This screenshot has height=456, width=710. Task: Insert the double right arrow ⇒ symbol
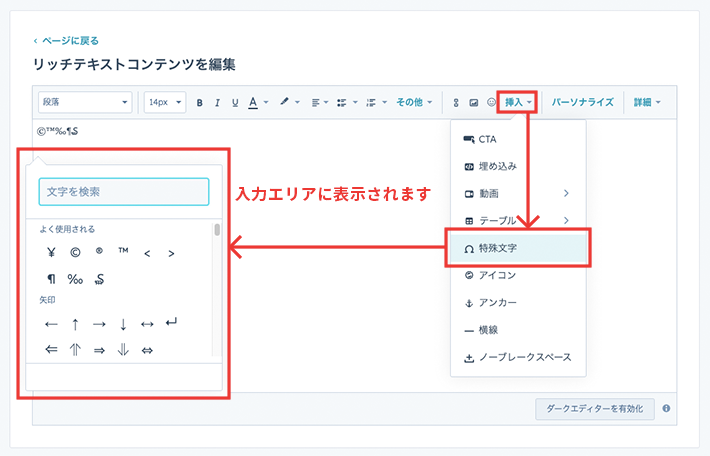[99, 350]
